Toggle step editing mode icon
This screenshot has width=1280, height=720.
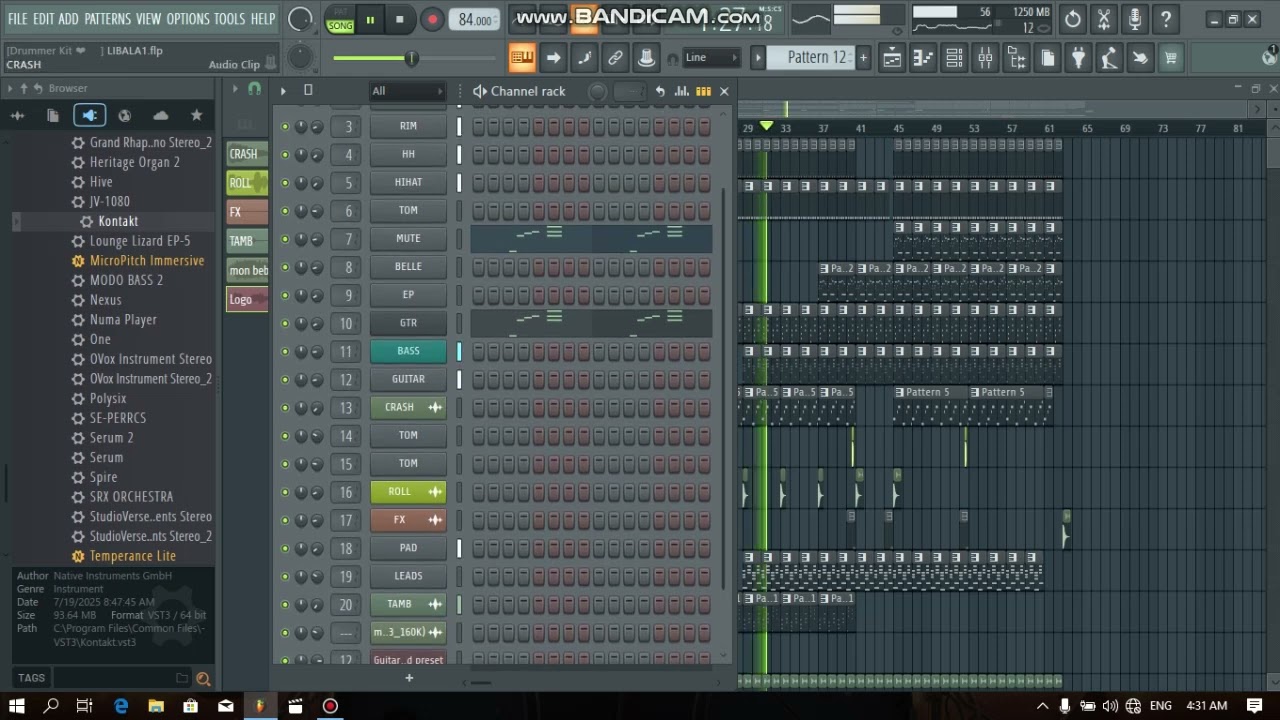(x=584, y=58)
